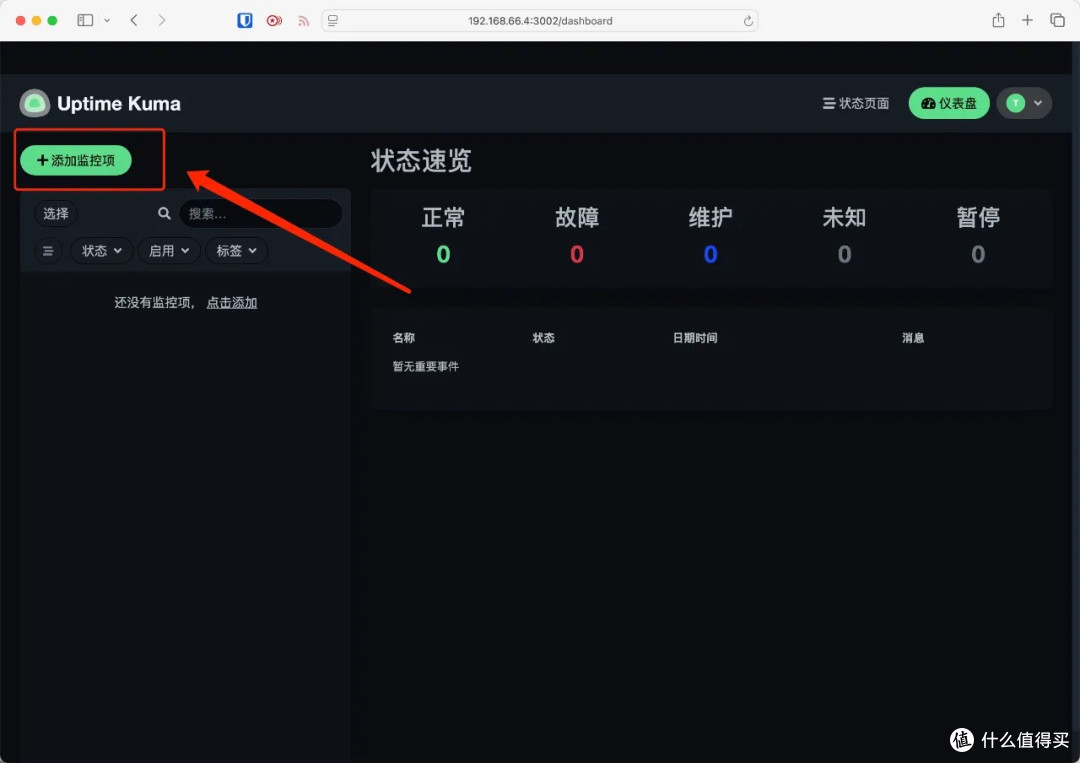This screenshot has height=763, width=1080.
Task: Open the Safari share icon
Action: (x=998, y=20)
